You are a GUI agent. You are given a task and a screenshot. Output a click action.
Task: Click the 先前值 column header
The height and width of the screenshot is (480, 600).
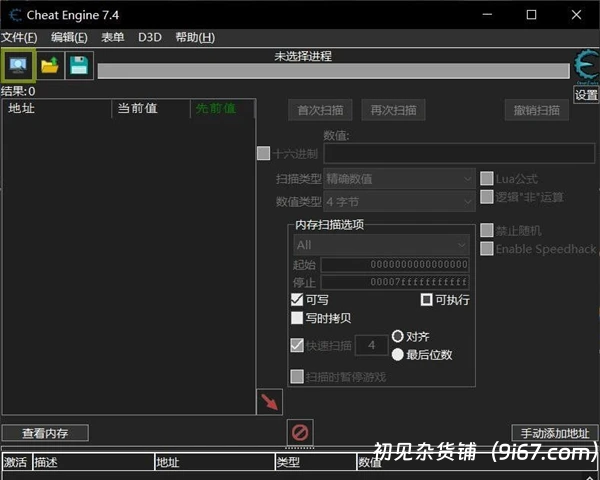click(x=222, y=109)
